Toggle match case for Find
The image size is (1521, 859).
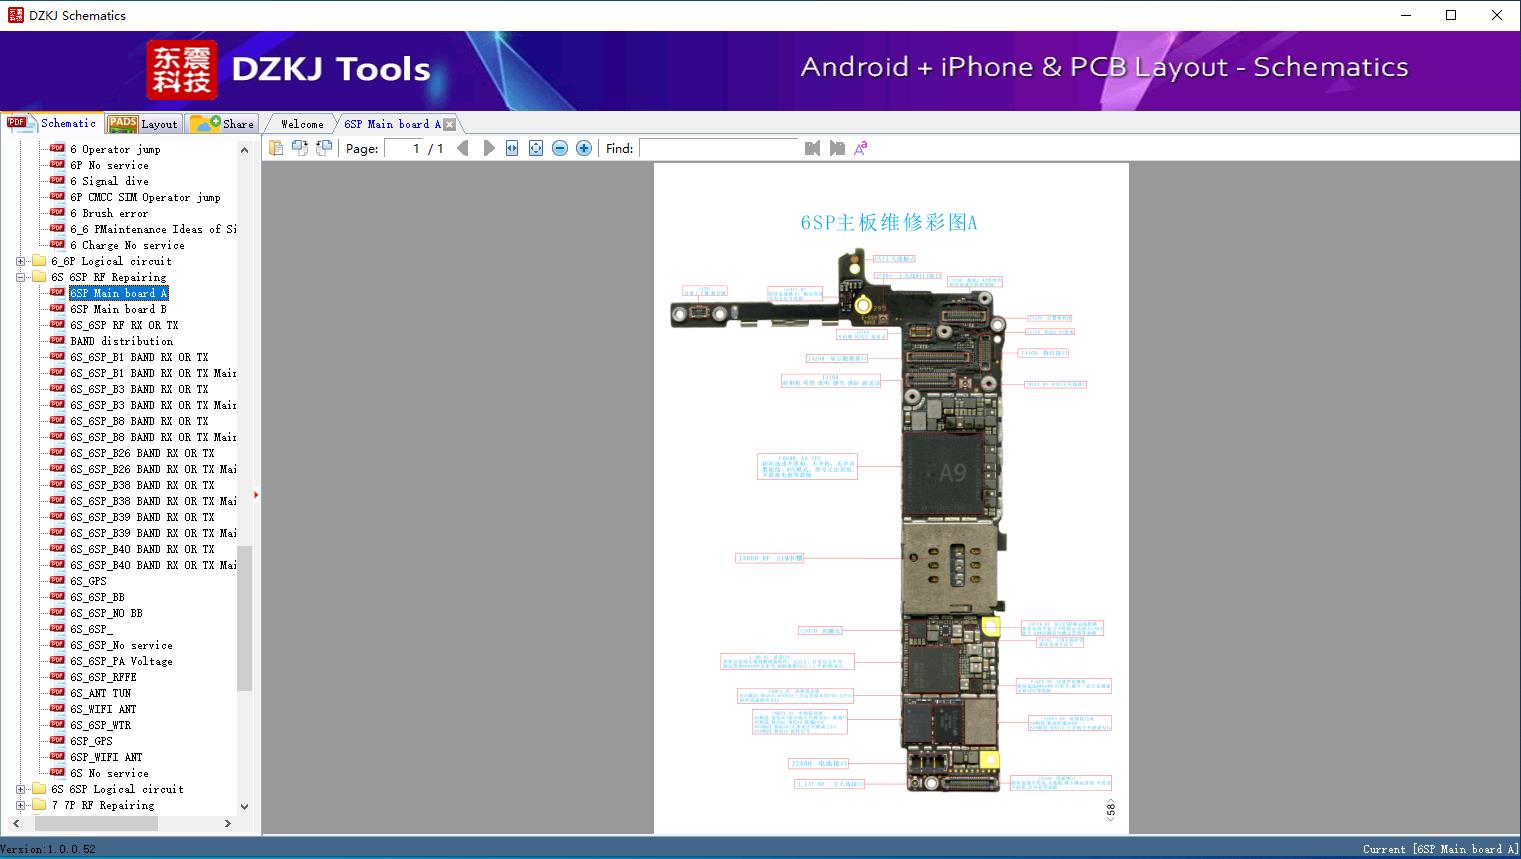(x=861, y=148)
